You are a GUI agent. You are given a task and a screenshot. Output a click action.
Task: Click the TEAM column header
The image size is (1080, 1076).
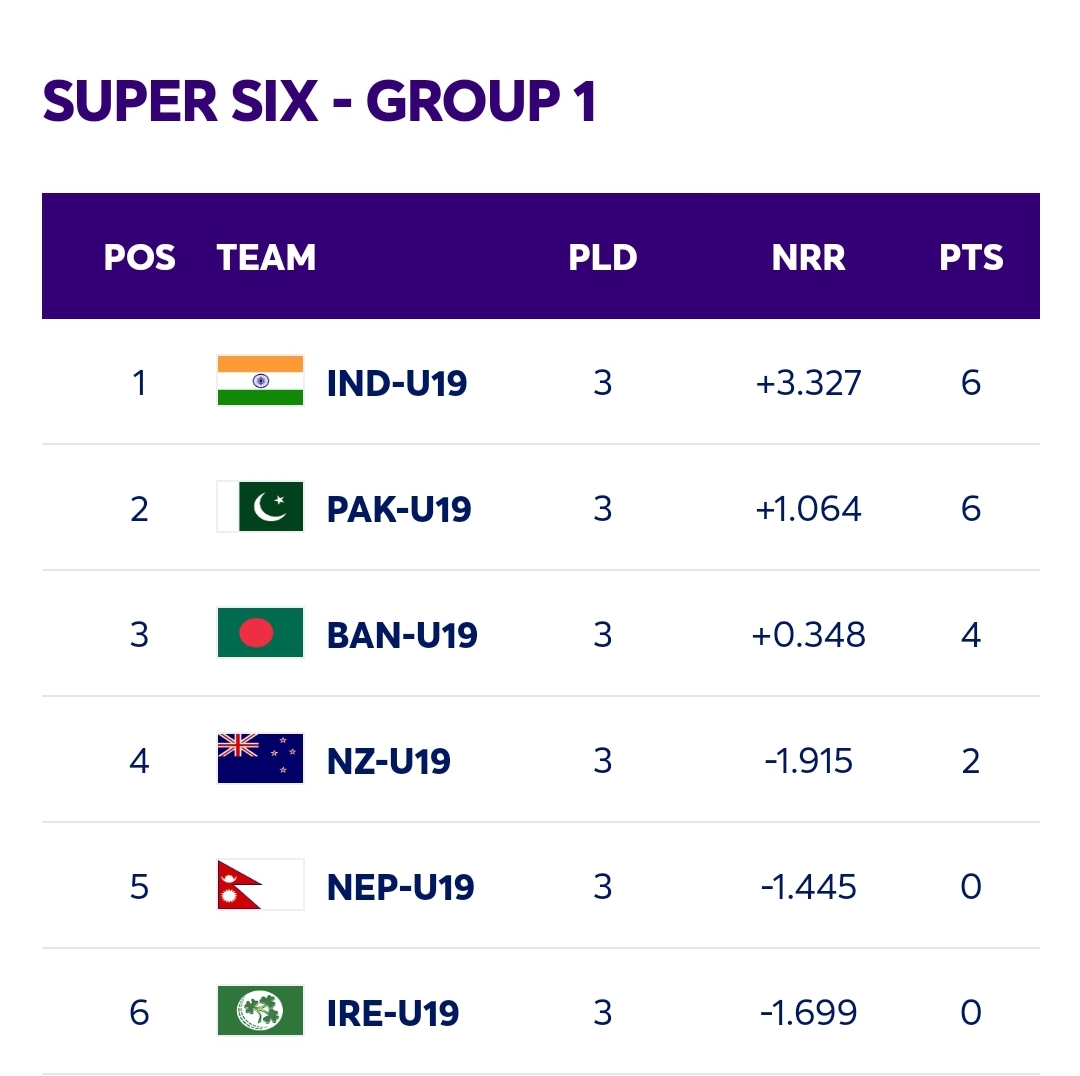tap(267, 258)
